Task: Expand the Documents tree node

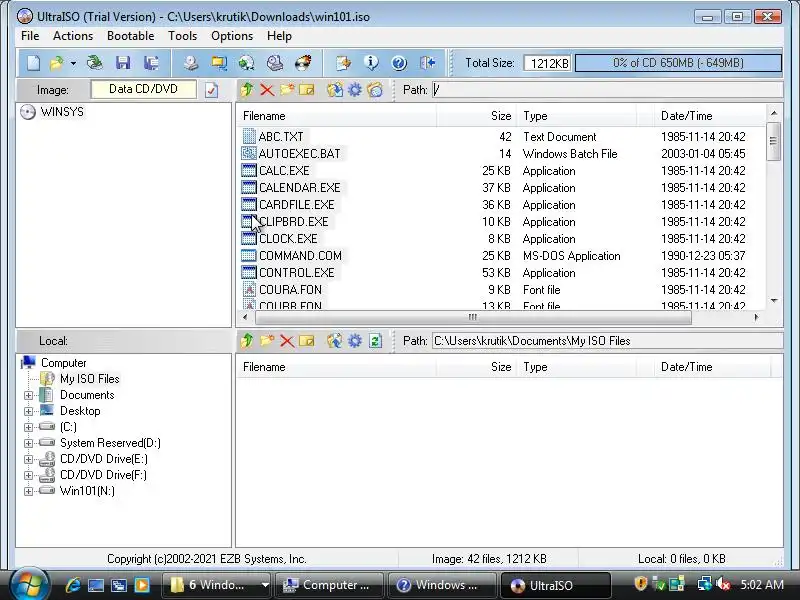Action: tap(29, 395)
